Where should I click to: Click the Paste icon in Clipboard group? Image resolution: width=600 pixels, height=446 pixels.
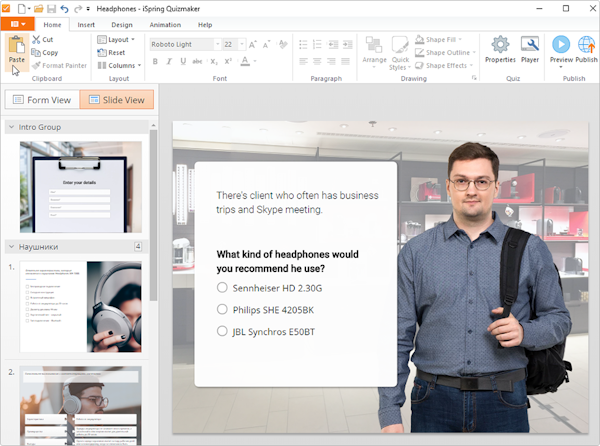coord(16,46)
